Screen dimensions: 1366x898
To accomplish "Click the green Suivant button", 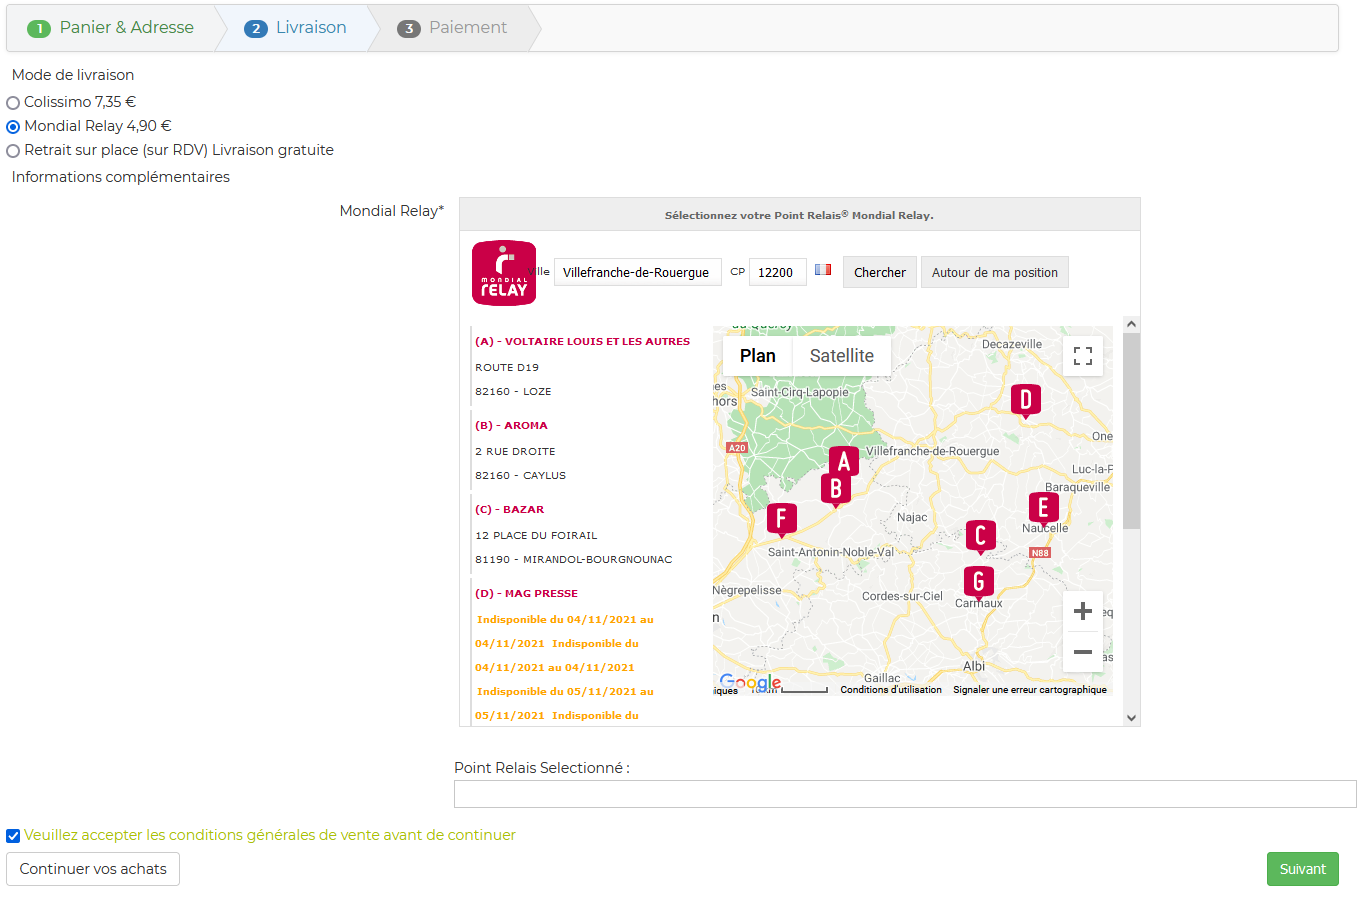I will click(x=1302, y=869).
